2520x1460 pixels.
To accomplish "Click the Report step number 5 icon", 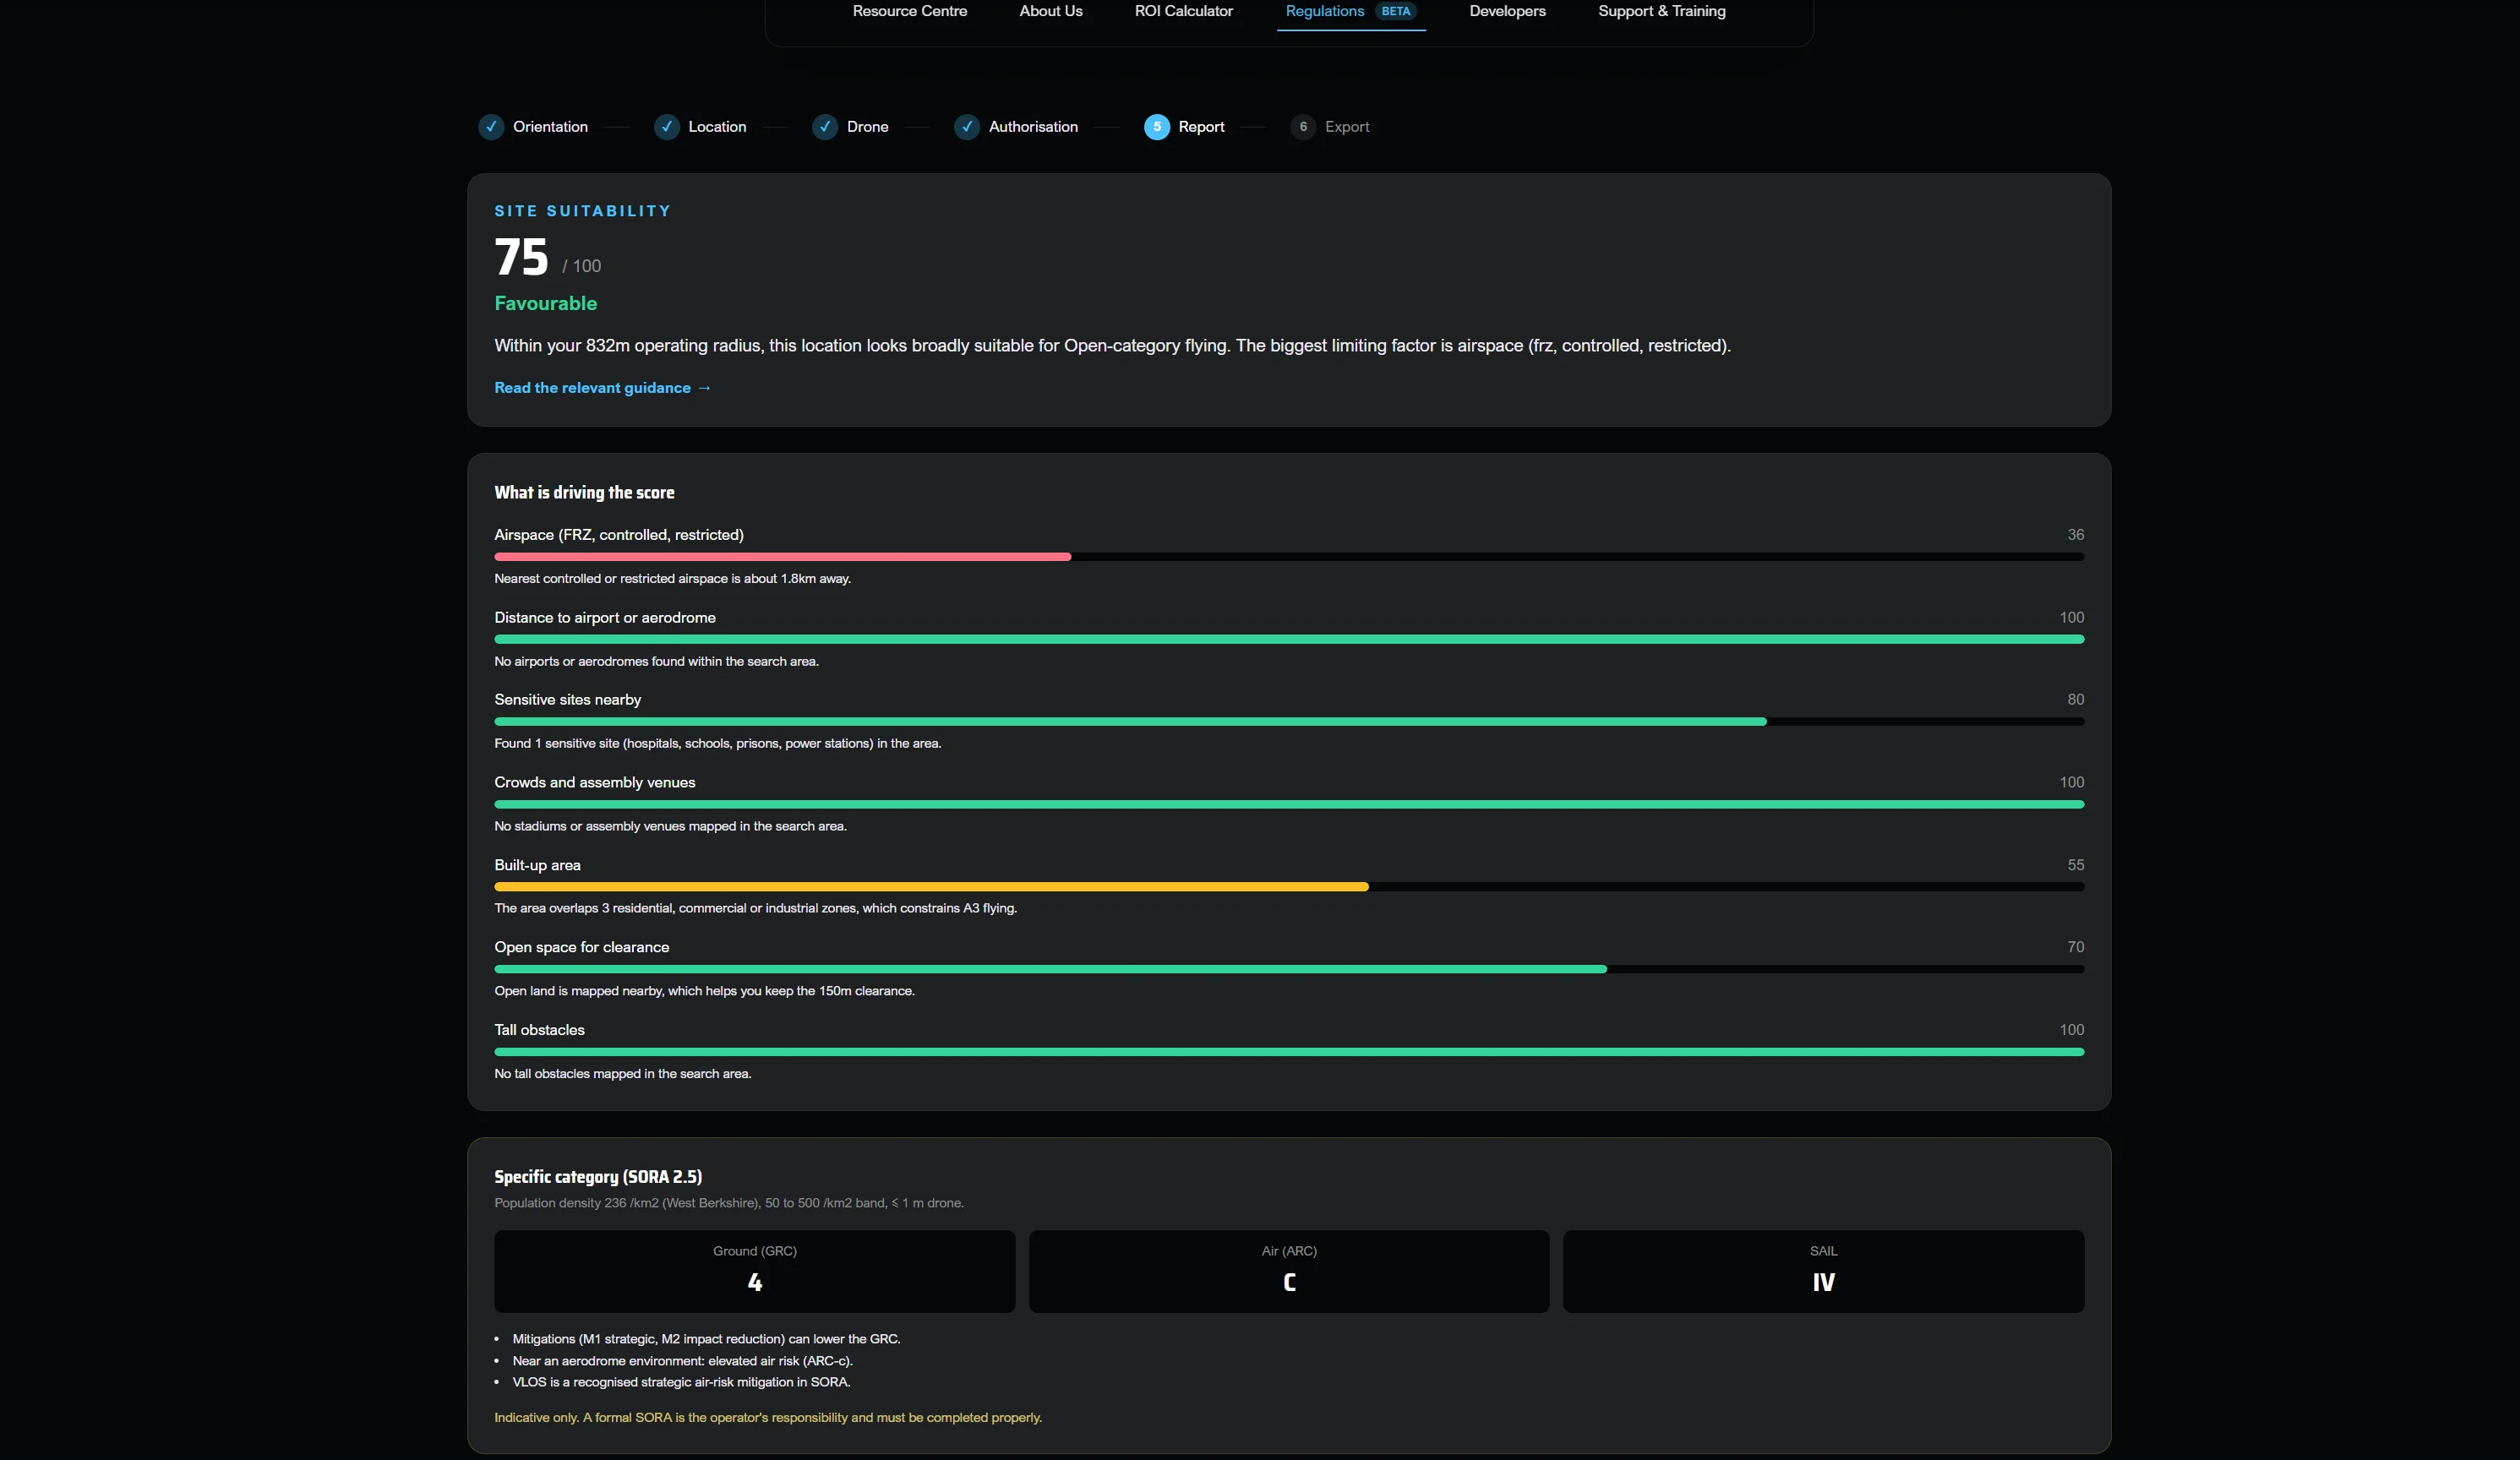I will point(1156,127).
